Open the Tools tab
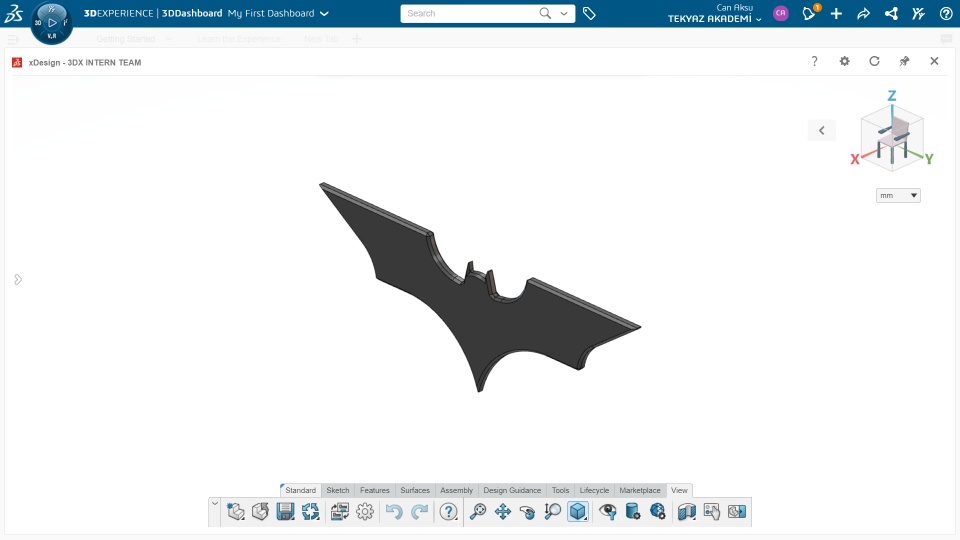960x540 pixels. click(x=560, y=490)
